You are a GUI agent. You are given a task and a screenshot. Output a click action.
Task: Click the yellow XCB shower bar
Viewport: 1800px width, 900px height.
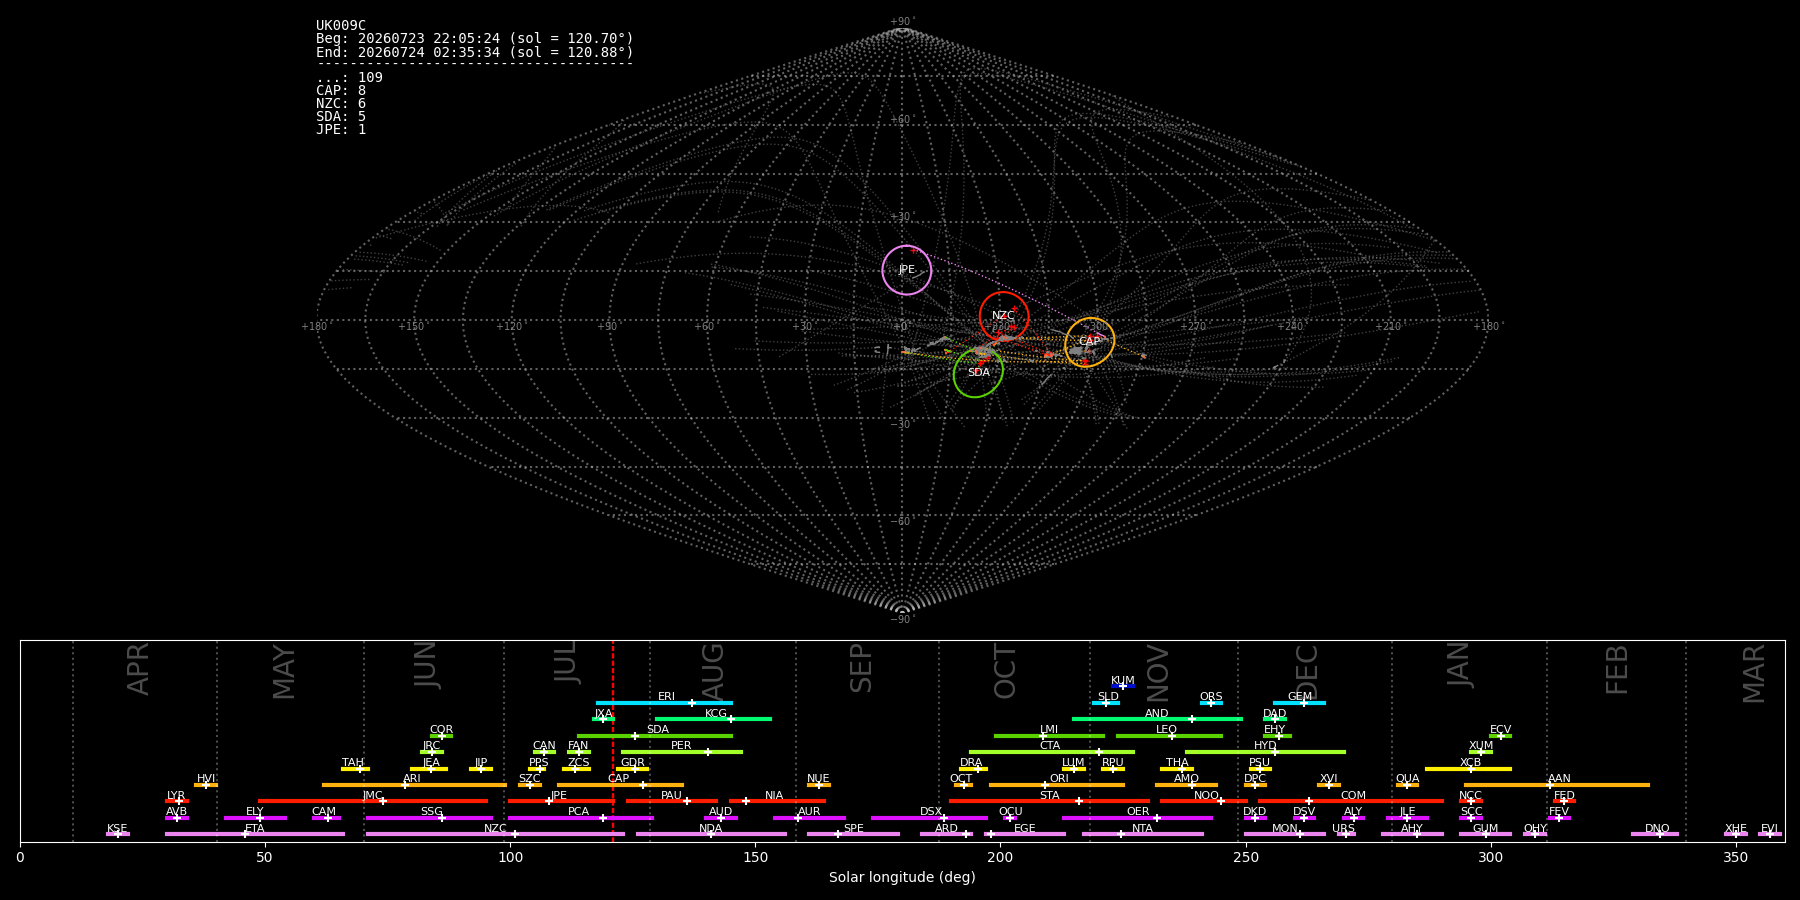point(1468,769)
